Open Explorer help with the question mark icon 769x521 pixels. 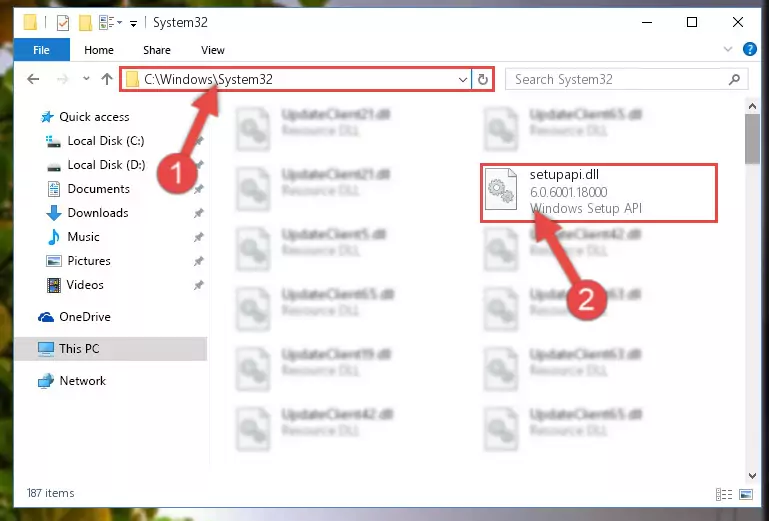pos(749,49)
